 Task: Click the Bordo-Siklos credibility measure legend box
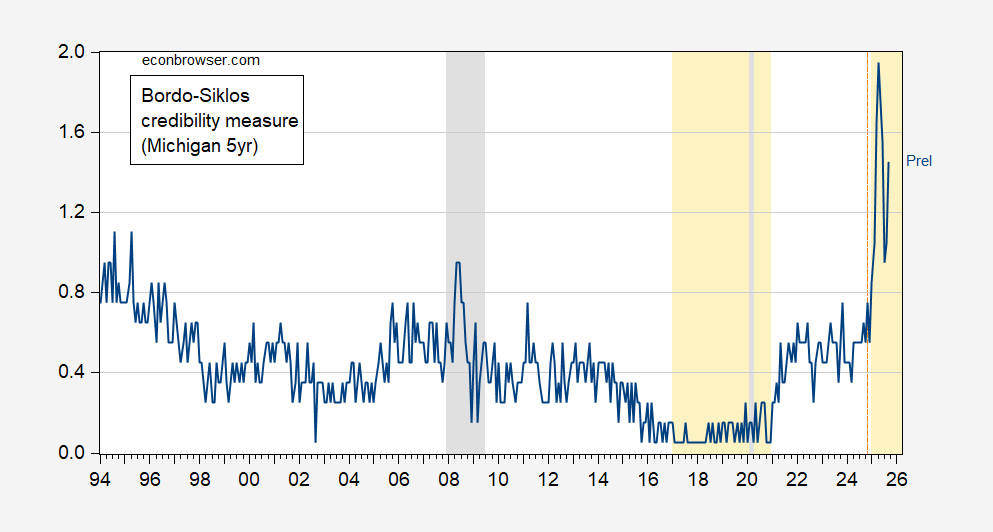(x=216, y=120)
